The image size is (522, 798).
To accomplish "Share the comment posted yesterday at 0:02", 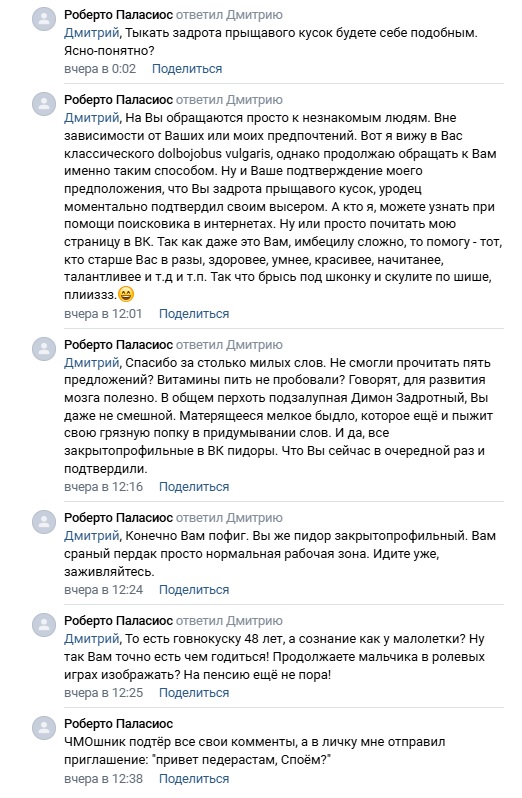I will point(187,69).
